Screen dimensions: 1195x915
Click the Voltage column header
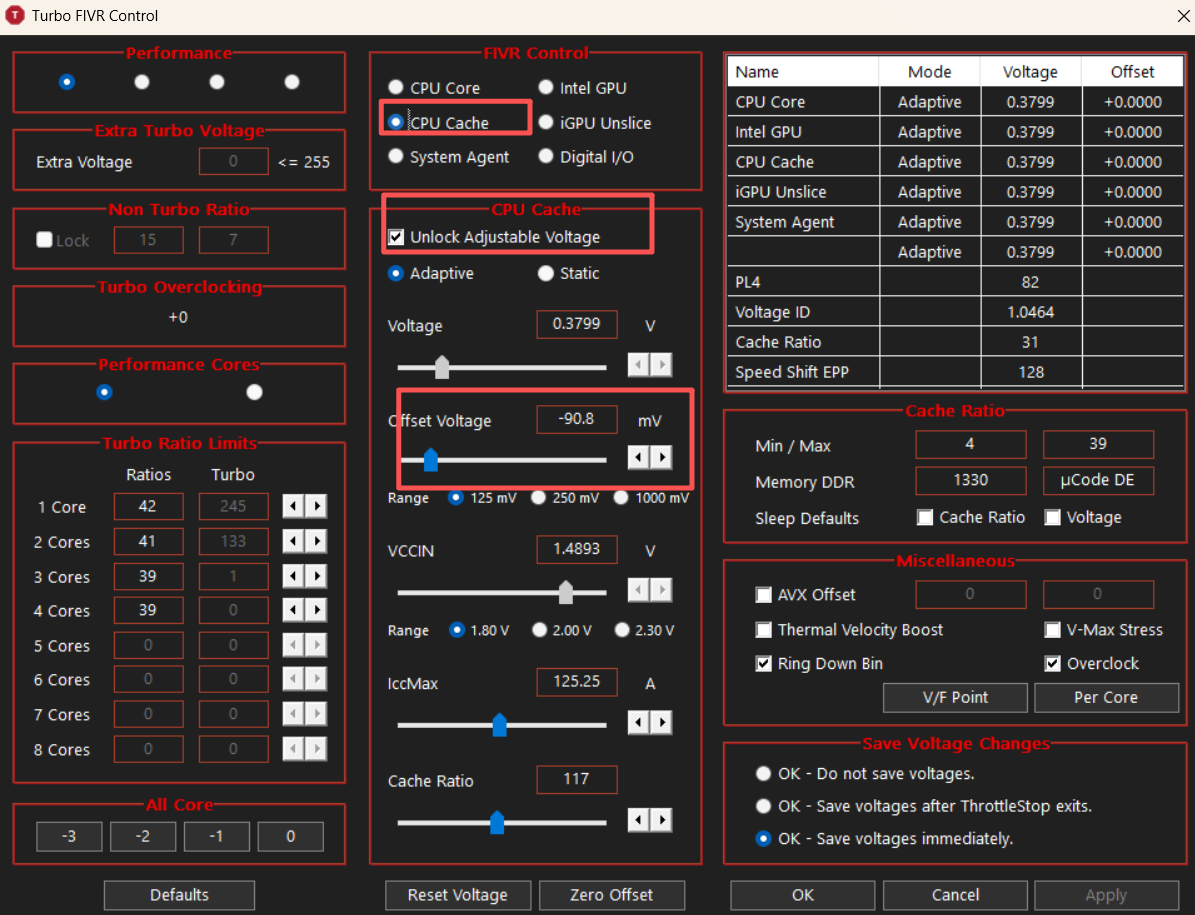[1030, 72]
